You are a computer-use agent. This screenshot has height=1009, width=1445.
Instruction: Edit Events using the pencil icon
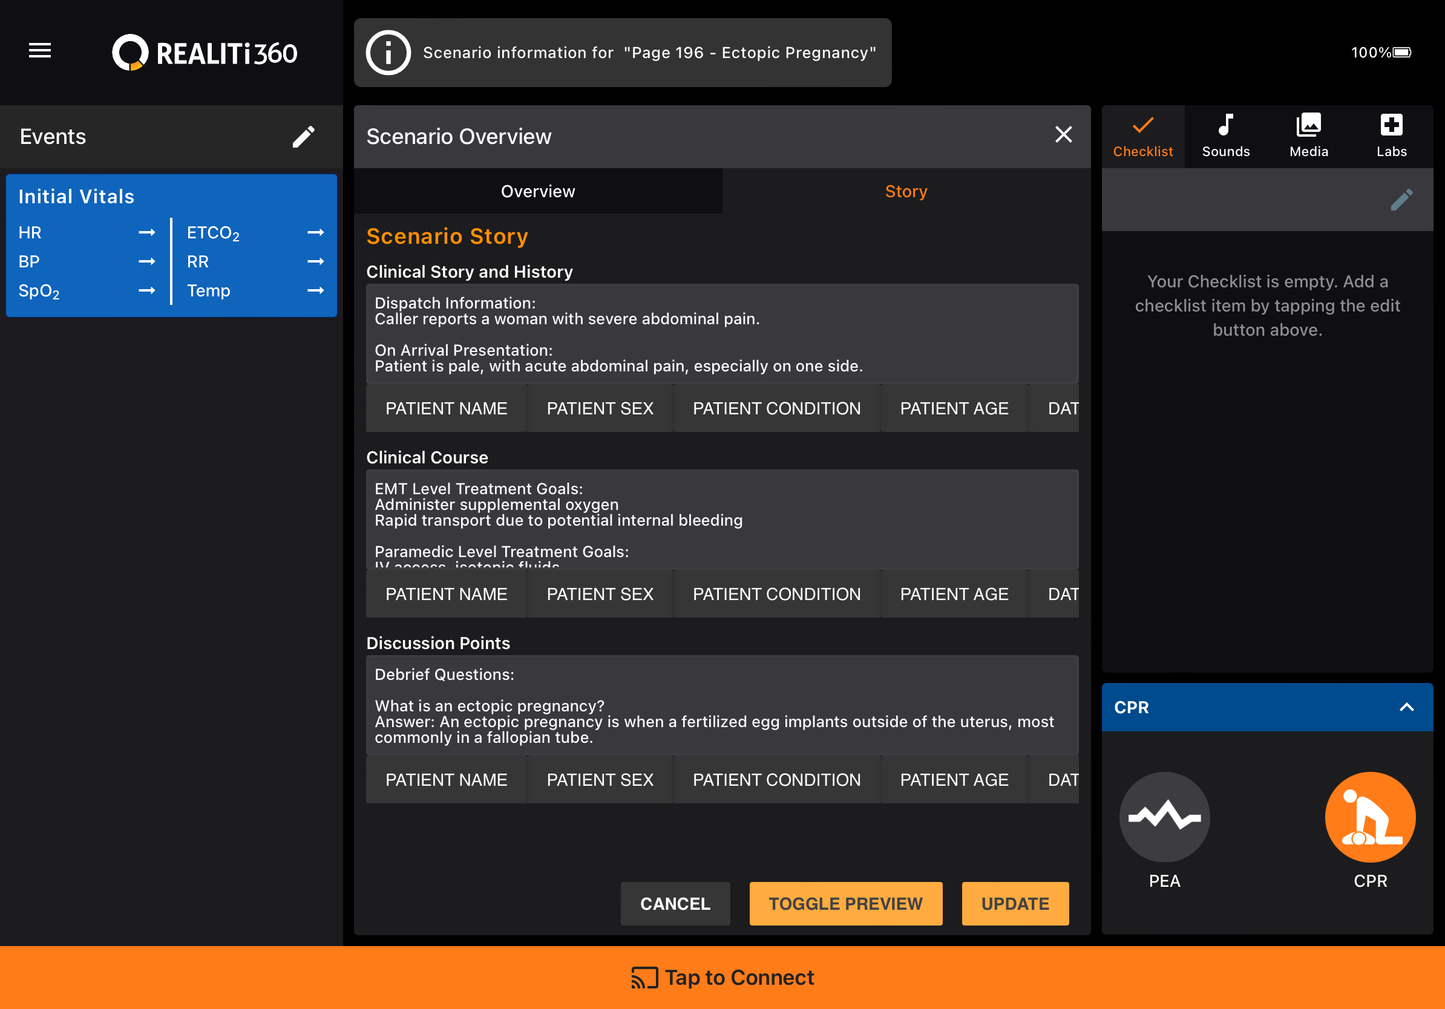[x=304, y=136]
